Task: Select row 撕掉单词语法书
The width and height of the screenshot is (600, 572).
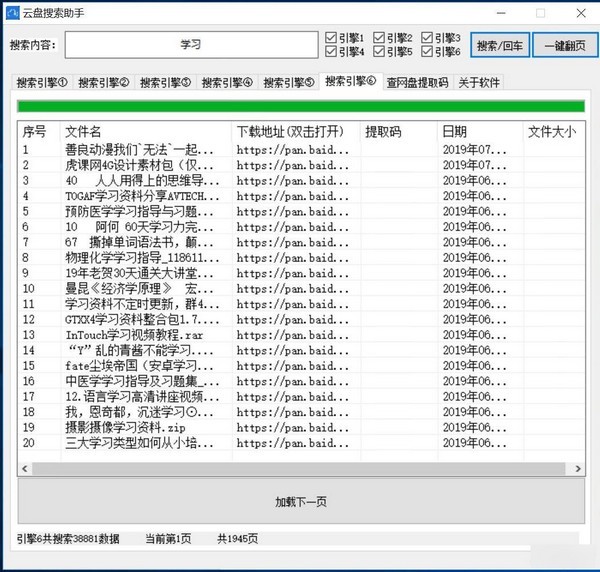Action: [x=301, y=242]
